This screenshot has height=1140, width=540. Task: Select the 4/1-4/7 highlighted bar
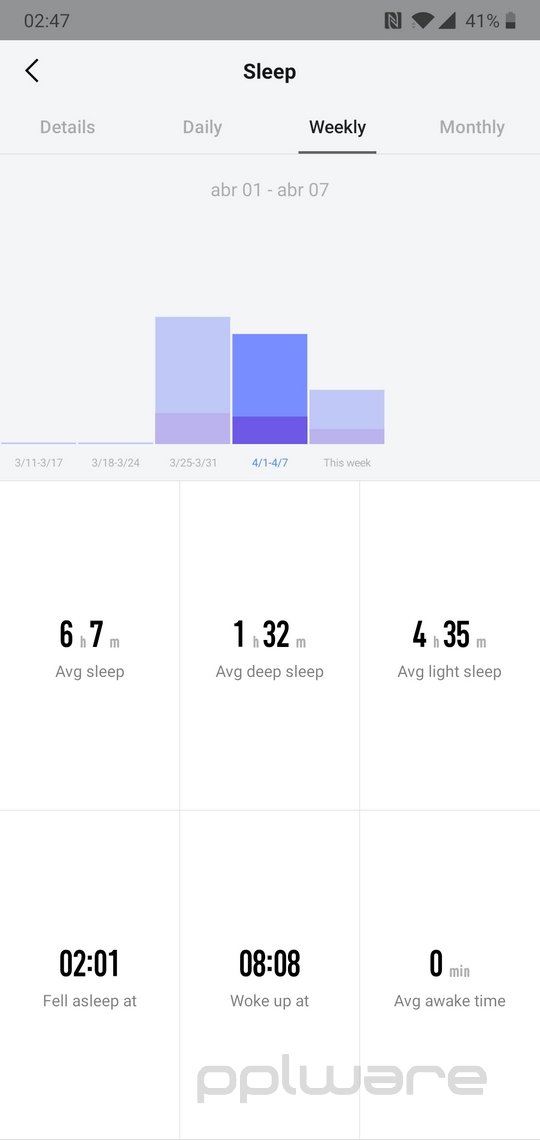click(x=270, y=389)
